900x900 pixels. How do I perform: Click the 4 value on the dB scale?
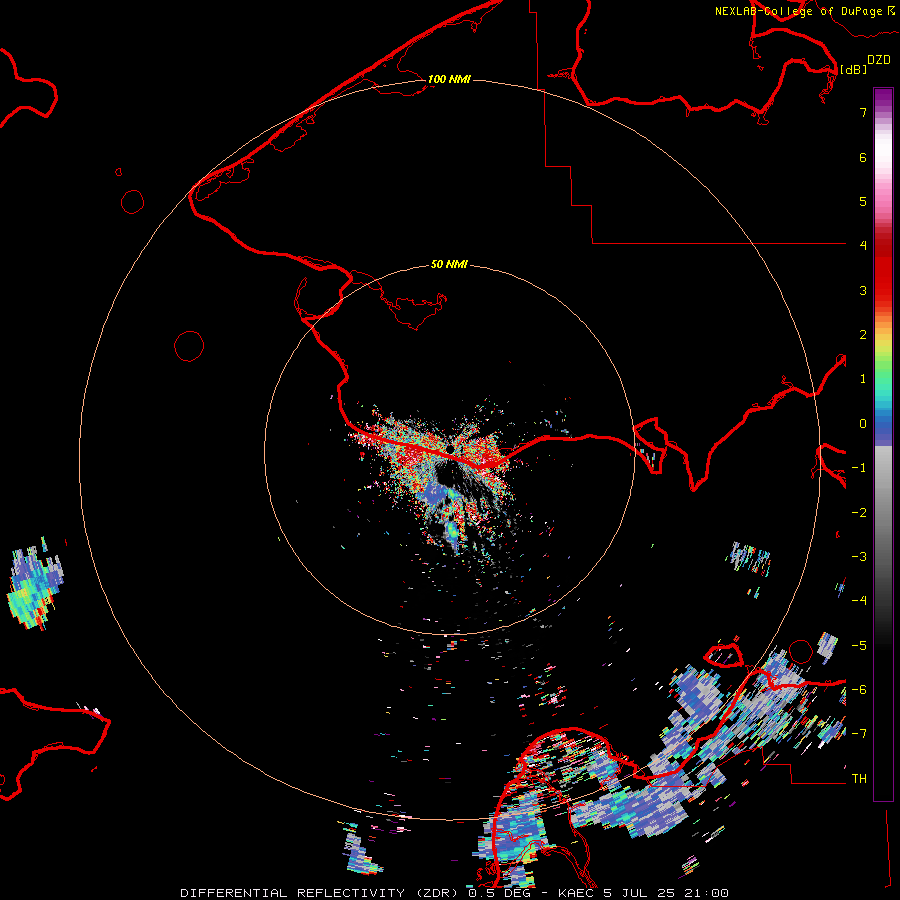(x=863, y=246)
